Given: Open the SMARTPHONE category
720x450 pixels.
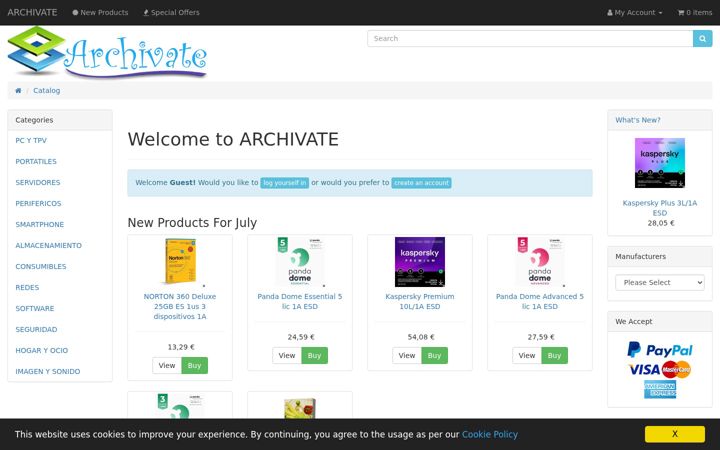Looking at the screenshot, I should tap(39, 225).
